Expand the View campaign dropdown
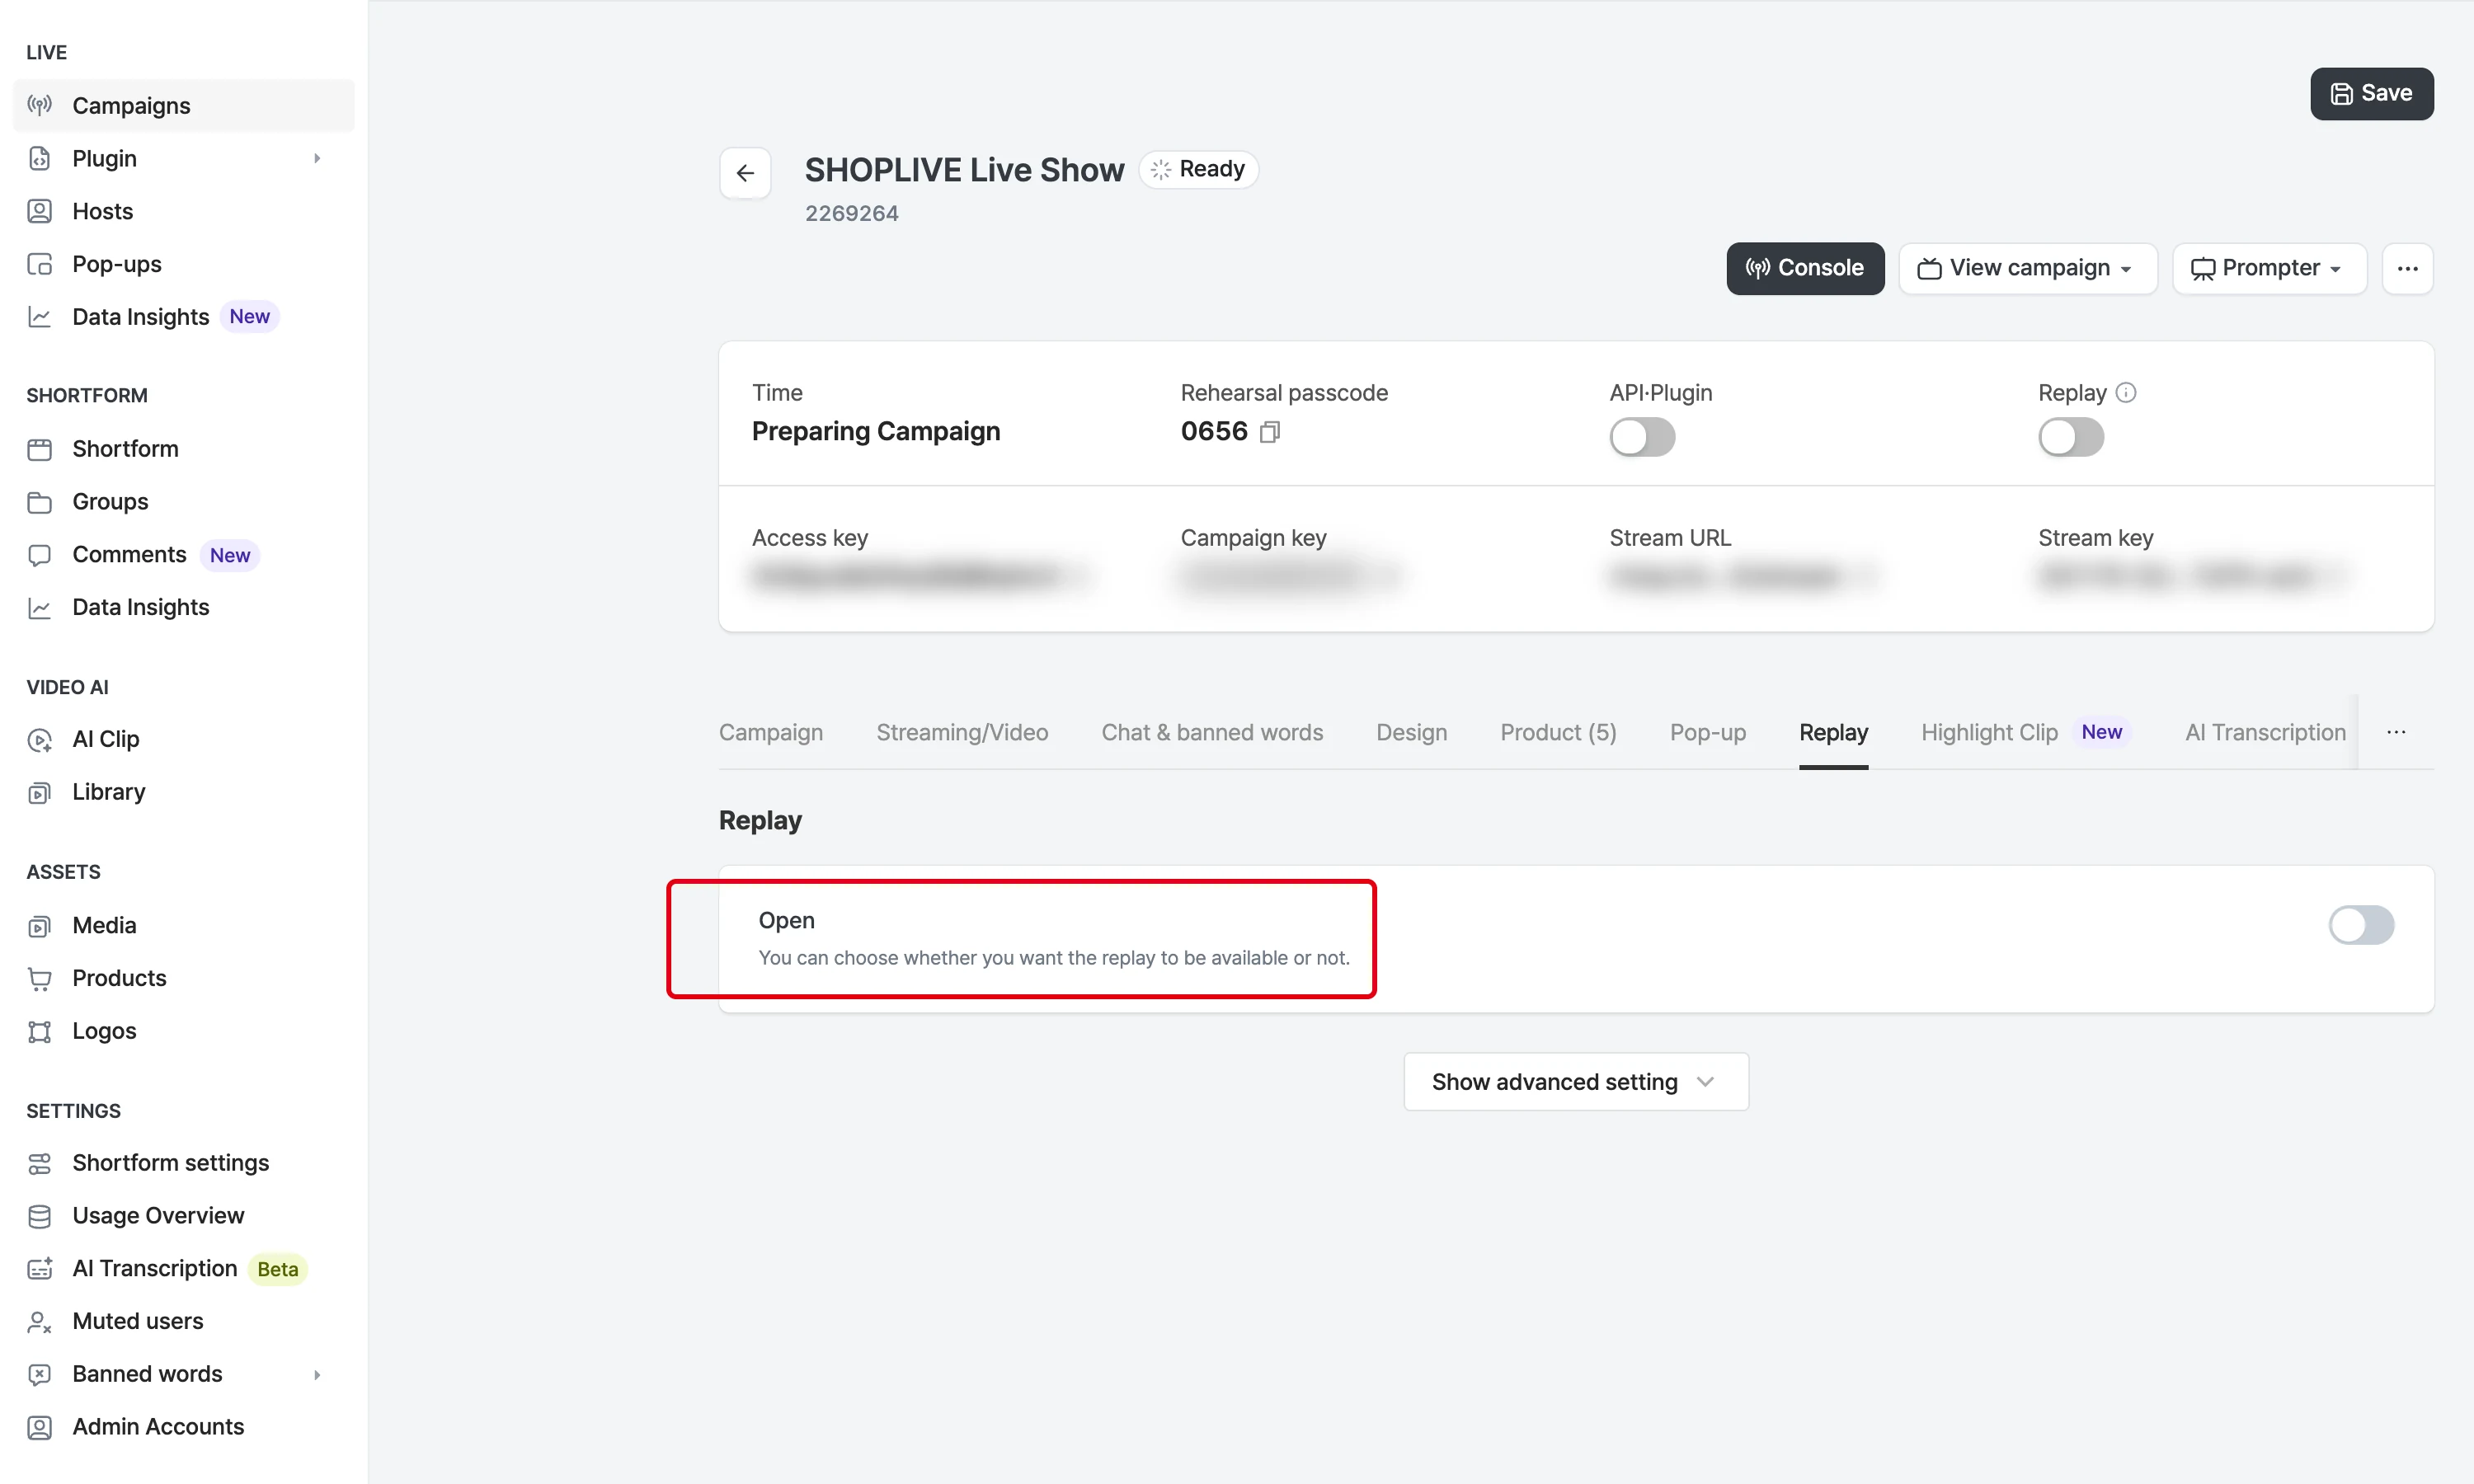 coord(2027,268)
